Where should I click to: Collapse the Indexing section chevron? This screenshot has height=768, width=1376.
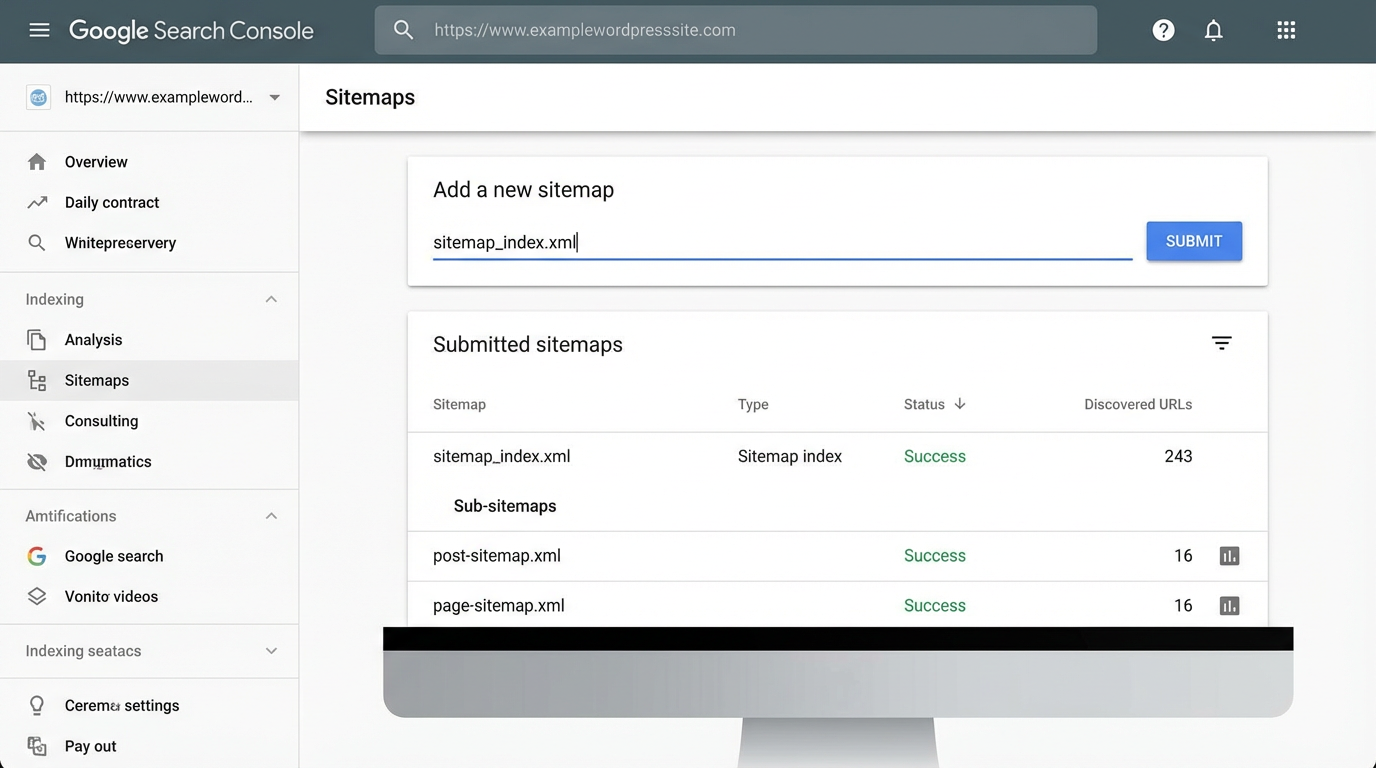click(270, 298)
